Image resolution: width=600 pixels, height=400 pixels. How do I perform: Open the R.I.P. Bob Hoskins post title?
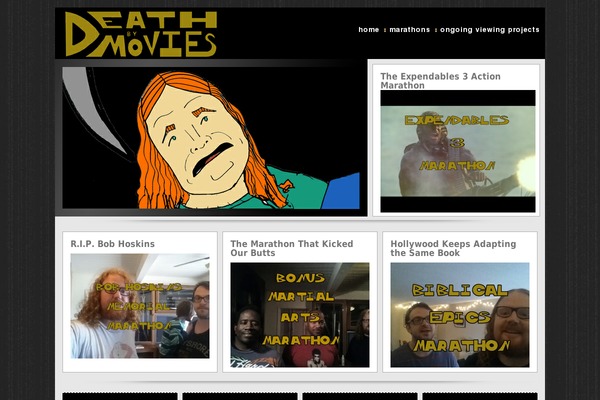pos(112,244)
